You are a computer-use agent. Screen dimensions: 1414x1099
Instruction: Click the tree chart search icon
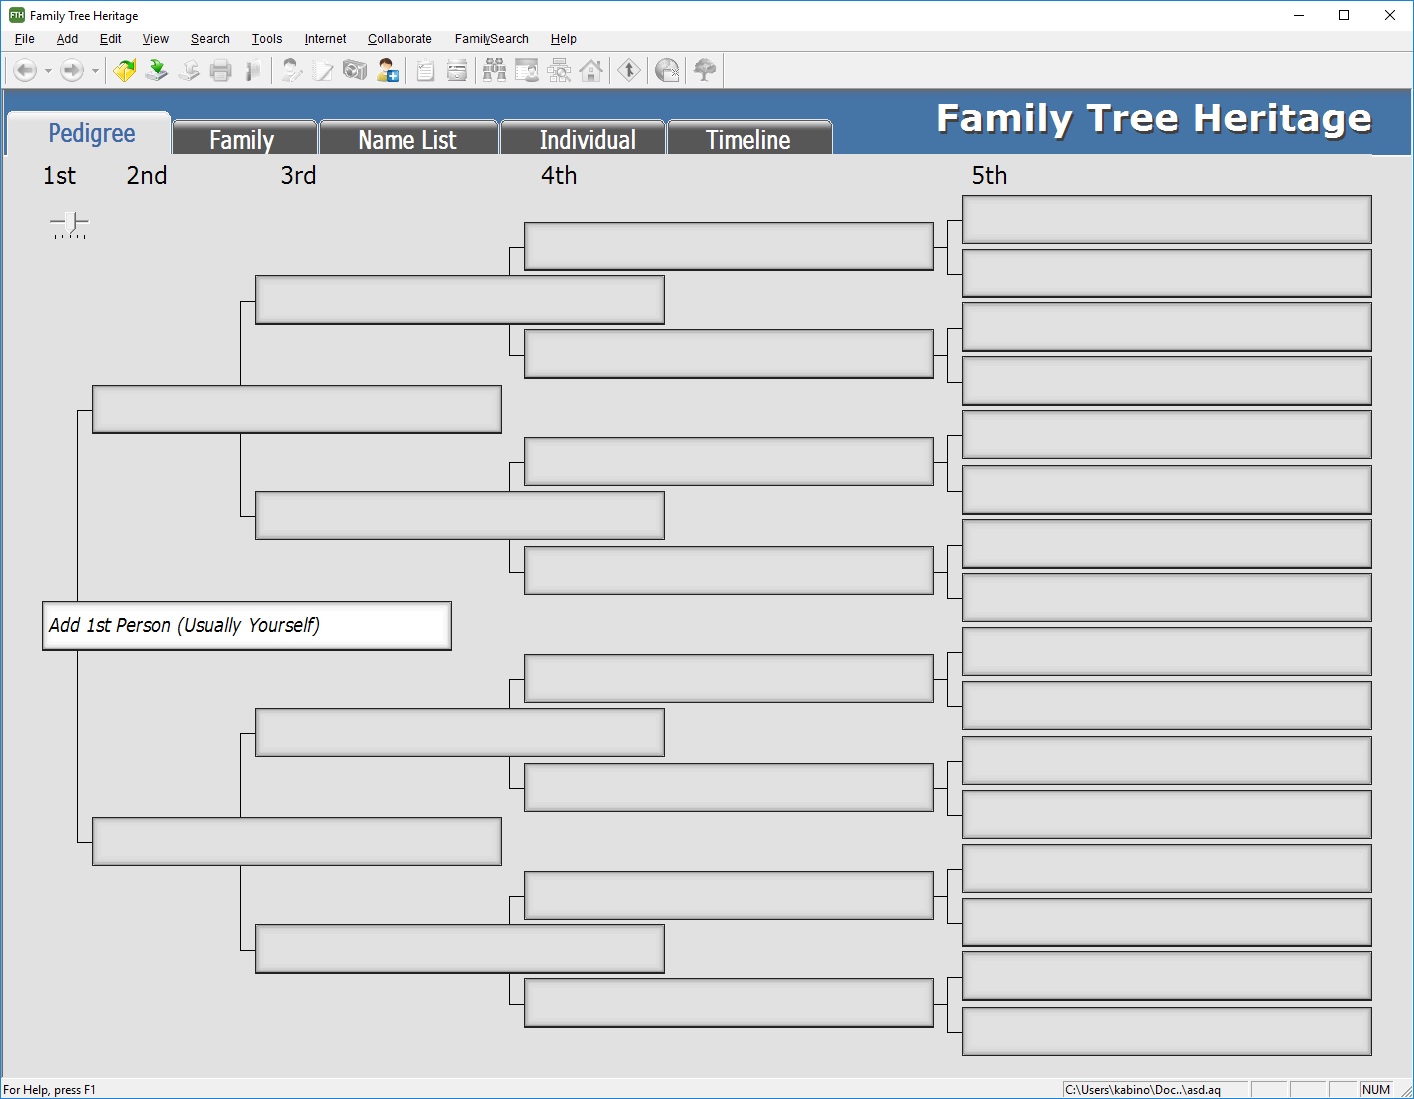click(559, 70)
